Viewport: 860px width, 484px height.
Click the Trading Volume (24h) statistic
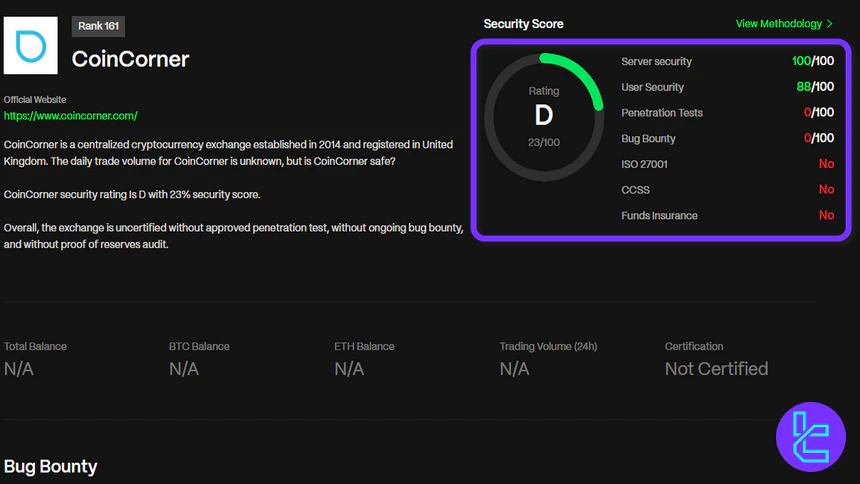click(548, 358)
